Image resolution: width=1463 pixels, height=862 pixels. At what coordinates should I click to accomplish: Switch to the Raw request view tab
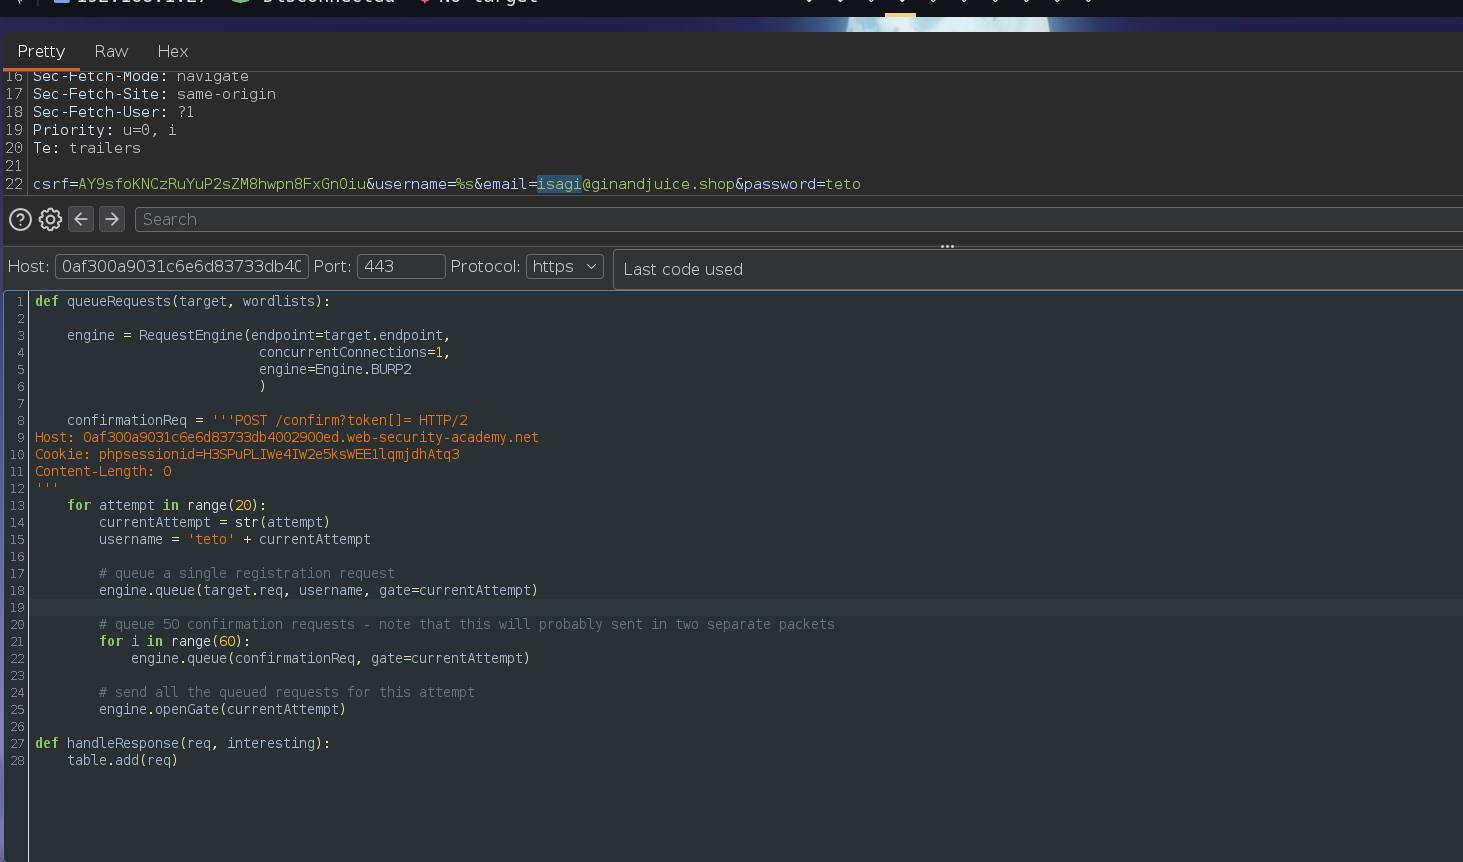(111, 51)
